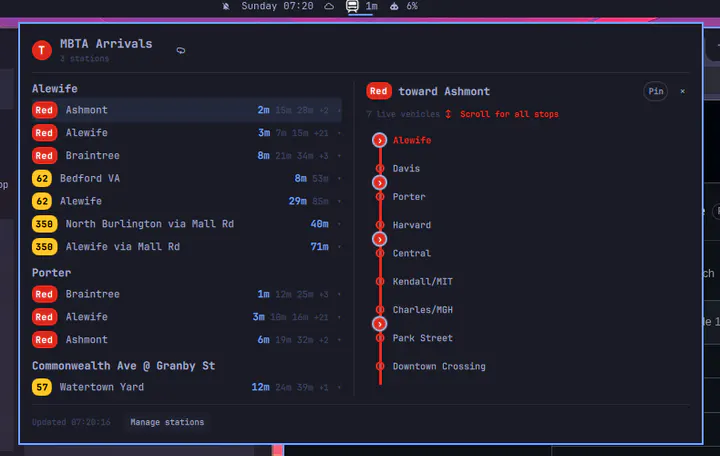Click the vehicle marker between Harvard and Central

click(379, 239)
